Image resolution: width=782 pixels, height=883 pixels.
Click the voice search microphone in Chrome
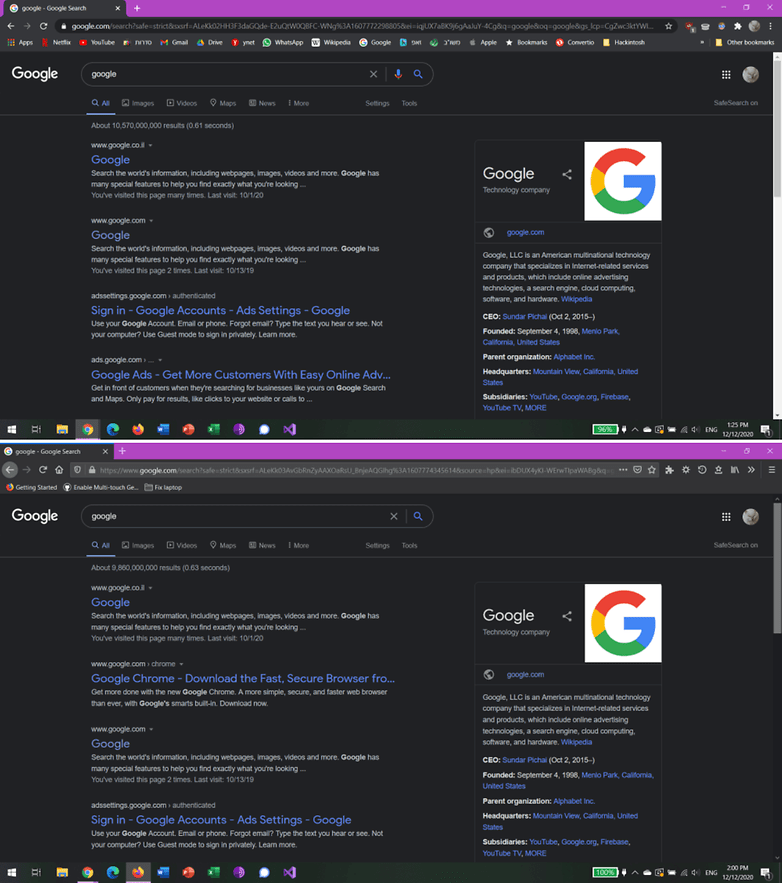tap(398, 74)
